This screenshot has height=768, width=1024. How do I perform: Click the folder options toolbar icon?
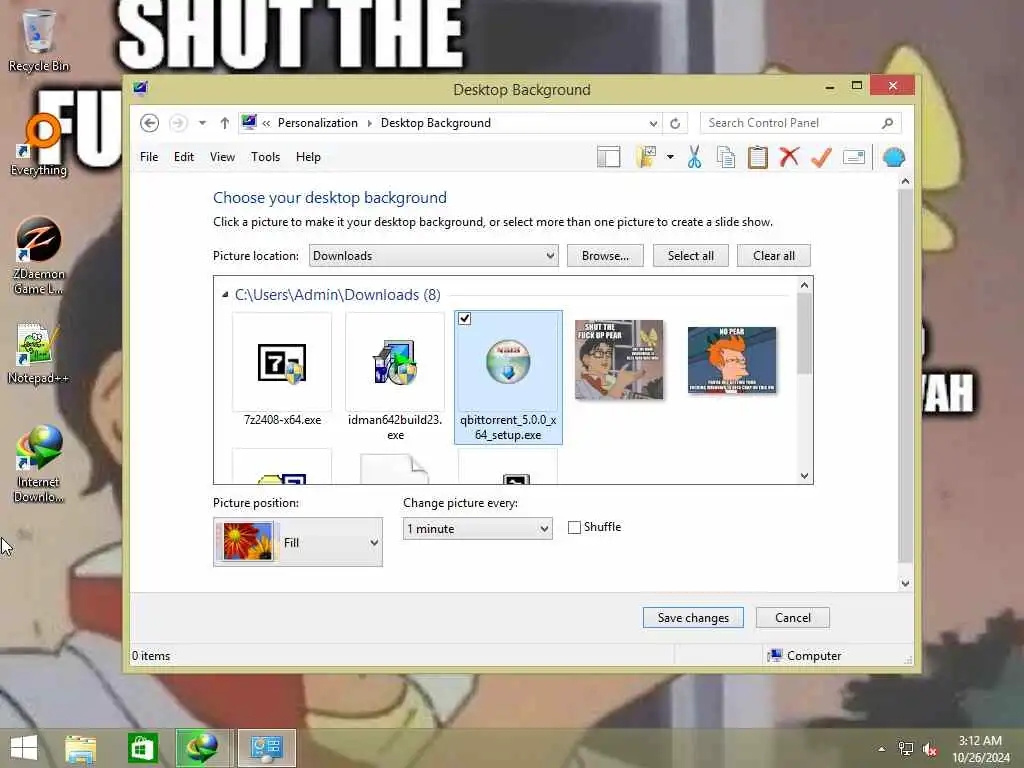tap(645, 157)
